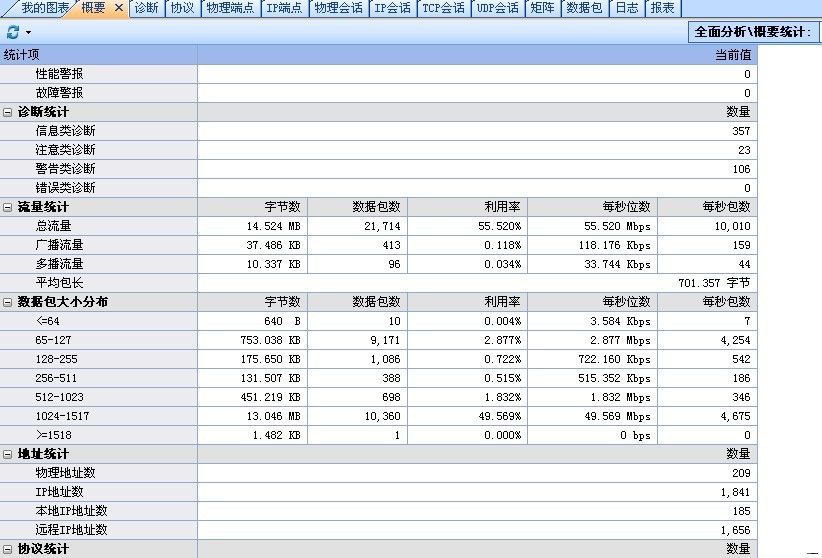Open the 物理端点 tab
This screenshot has height=558, width=822.
tap(230, 8)
